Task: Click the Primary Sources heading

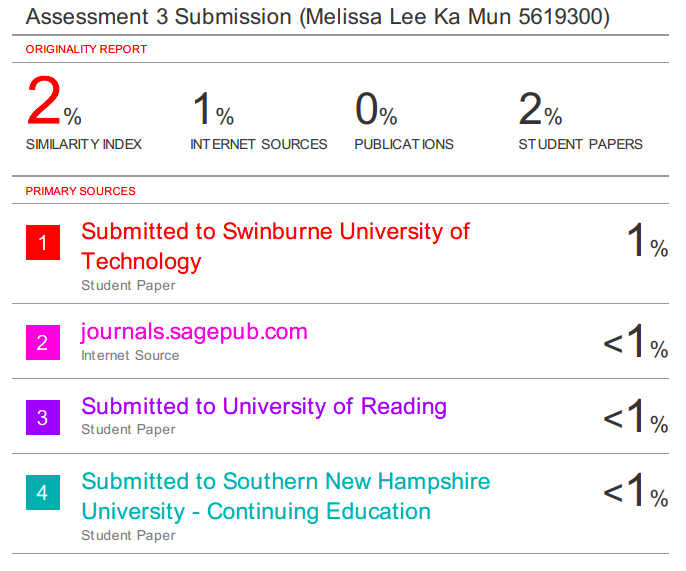Action: click(x=80, y=191)
